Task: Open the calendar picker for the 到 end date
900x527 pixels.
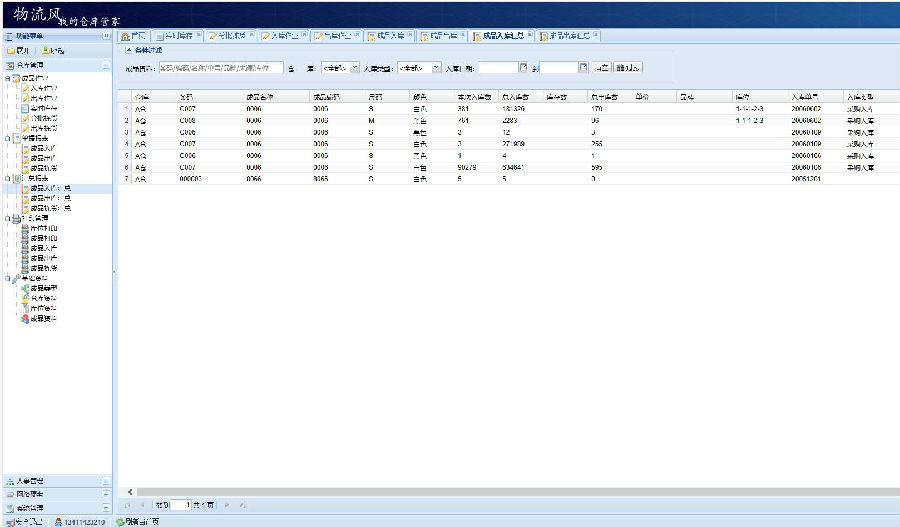Action: pos(583,68)
